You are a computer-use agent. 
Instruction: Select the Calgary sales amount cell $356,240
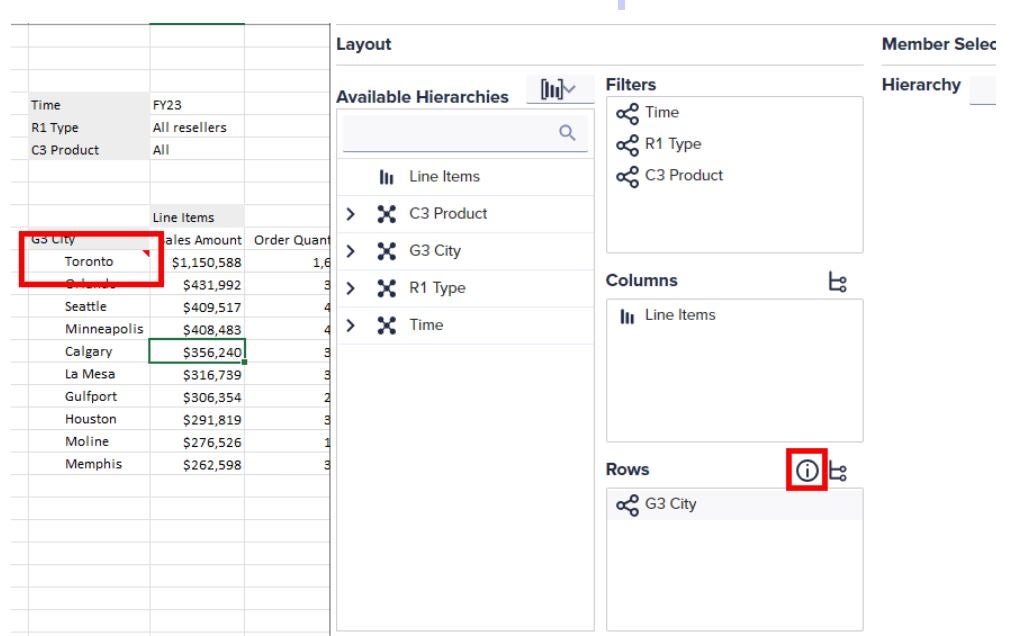tap(197, 352)
